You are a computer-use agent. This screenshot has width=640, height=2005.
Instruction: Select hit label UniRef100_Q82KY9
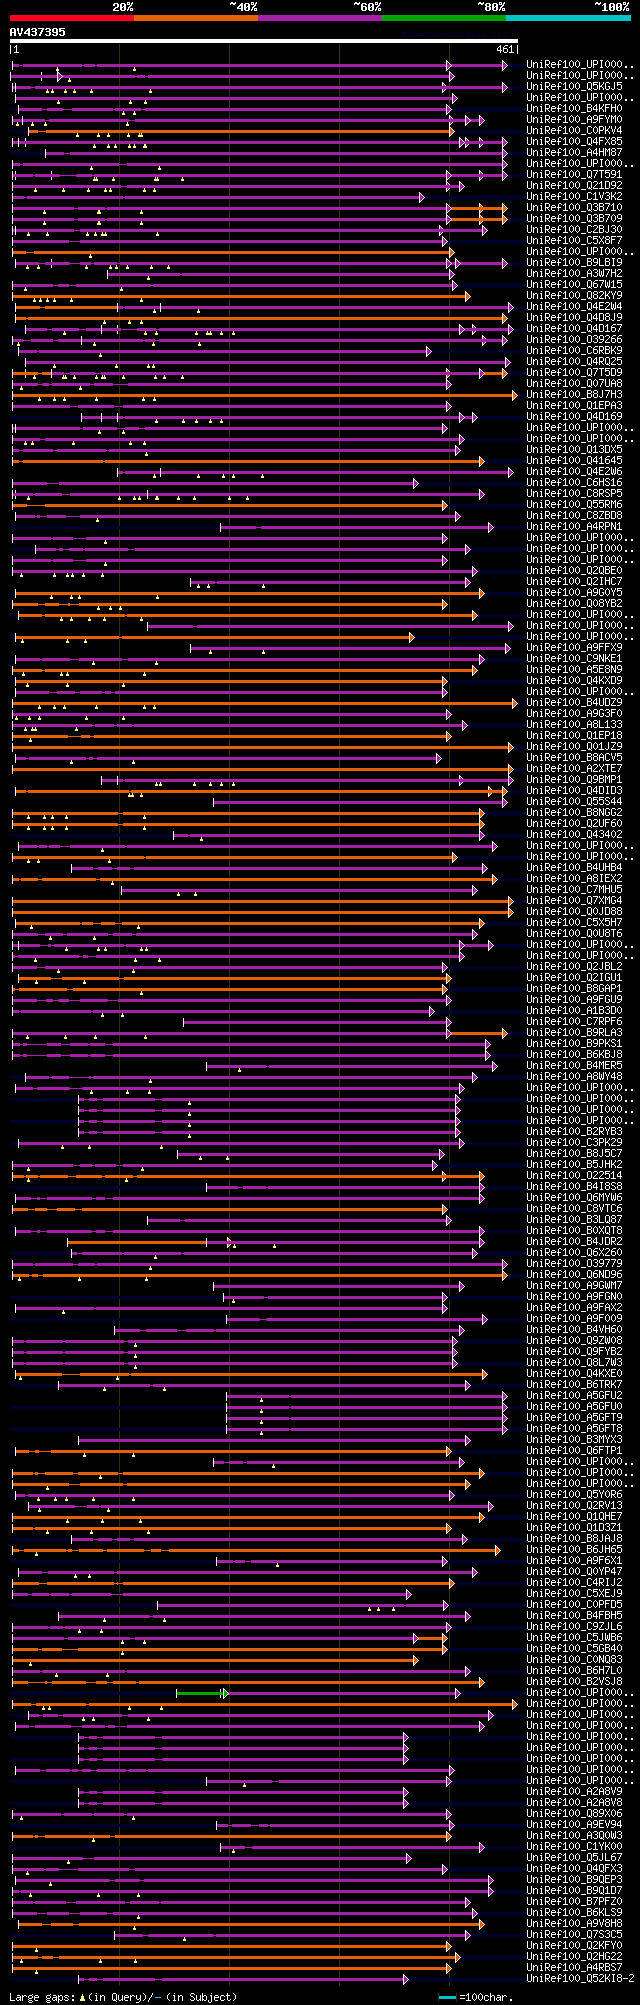click(576, 295)
